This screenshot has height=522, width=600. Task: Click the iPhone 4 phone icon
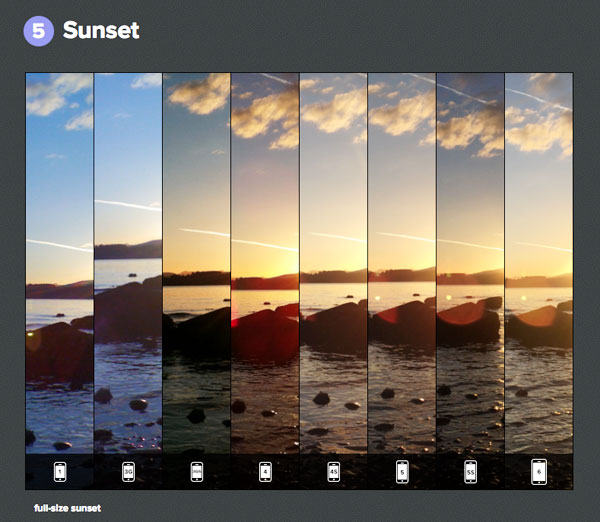[x=265, y=472]
